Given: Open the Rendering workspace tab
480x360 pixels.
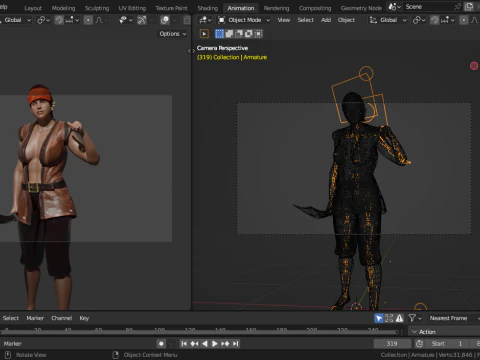Looking at the screenshot, I should (x=276, y=8).
